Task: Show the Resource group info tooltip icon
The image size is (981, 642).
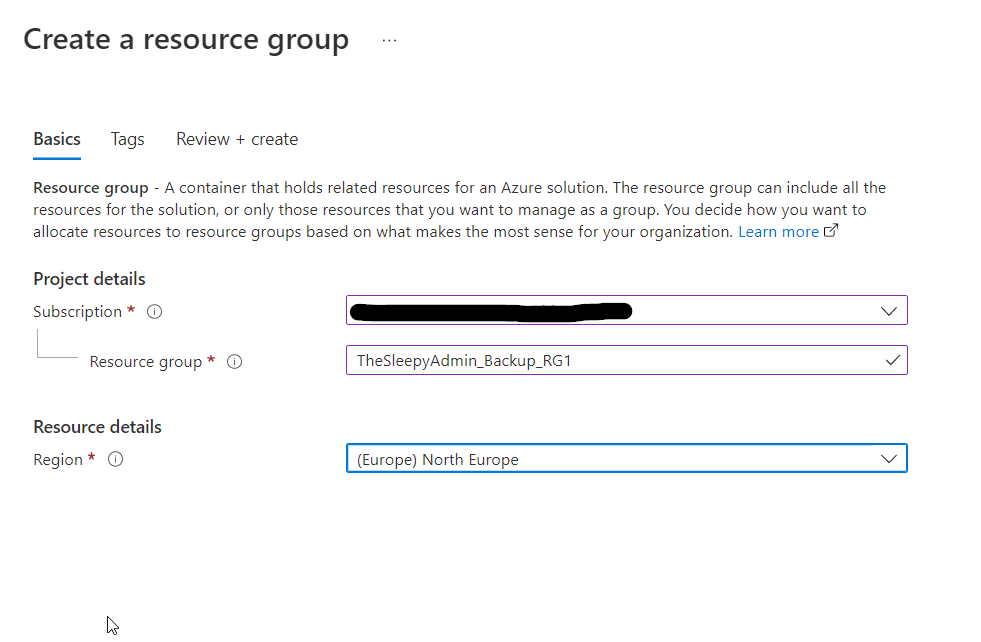Action: pos(235,362)
